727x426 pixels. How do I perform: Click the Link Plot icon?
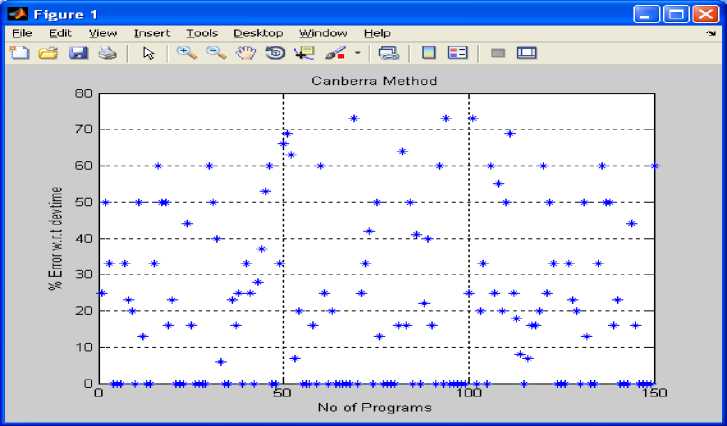click(x=389, y=53)
